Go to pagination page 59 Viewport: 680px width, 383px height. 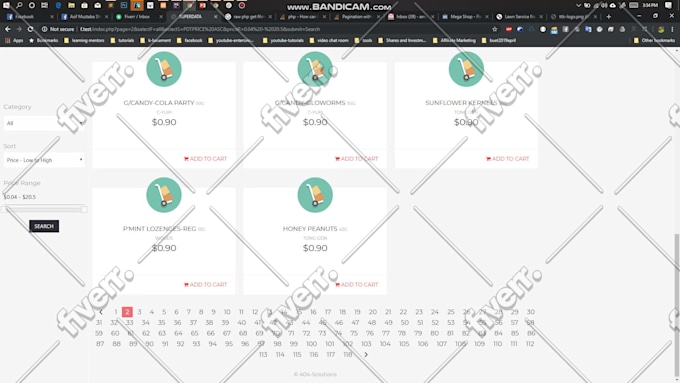[99, 333]
